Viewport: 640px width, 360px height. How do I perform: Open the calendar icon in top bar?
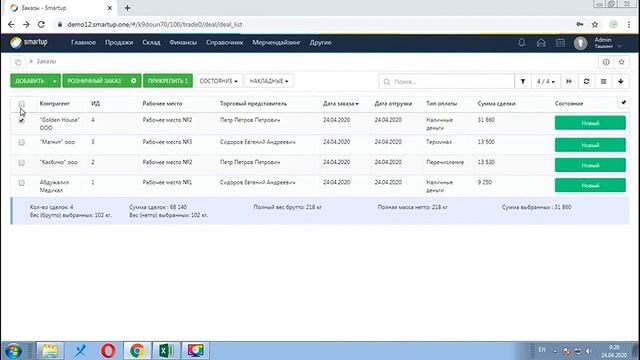[x=560, y=42]
